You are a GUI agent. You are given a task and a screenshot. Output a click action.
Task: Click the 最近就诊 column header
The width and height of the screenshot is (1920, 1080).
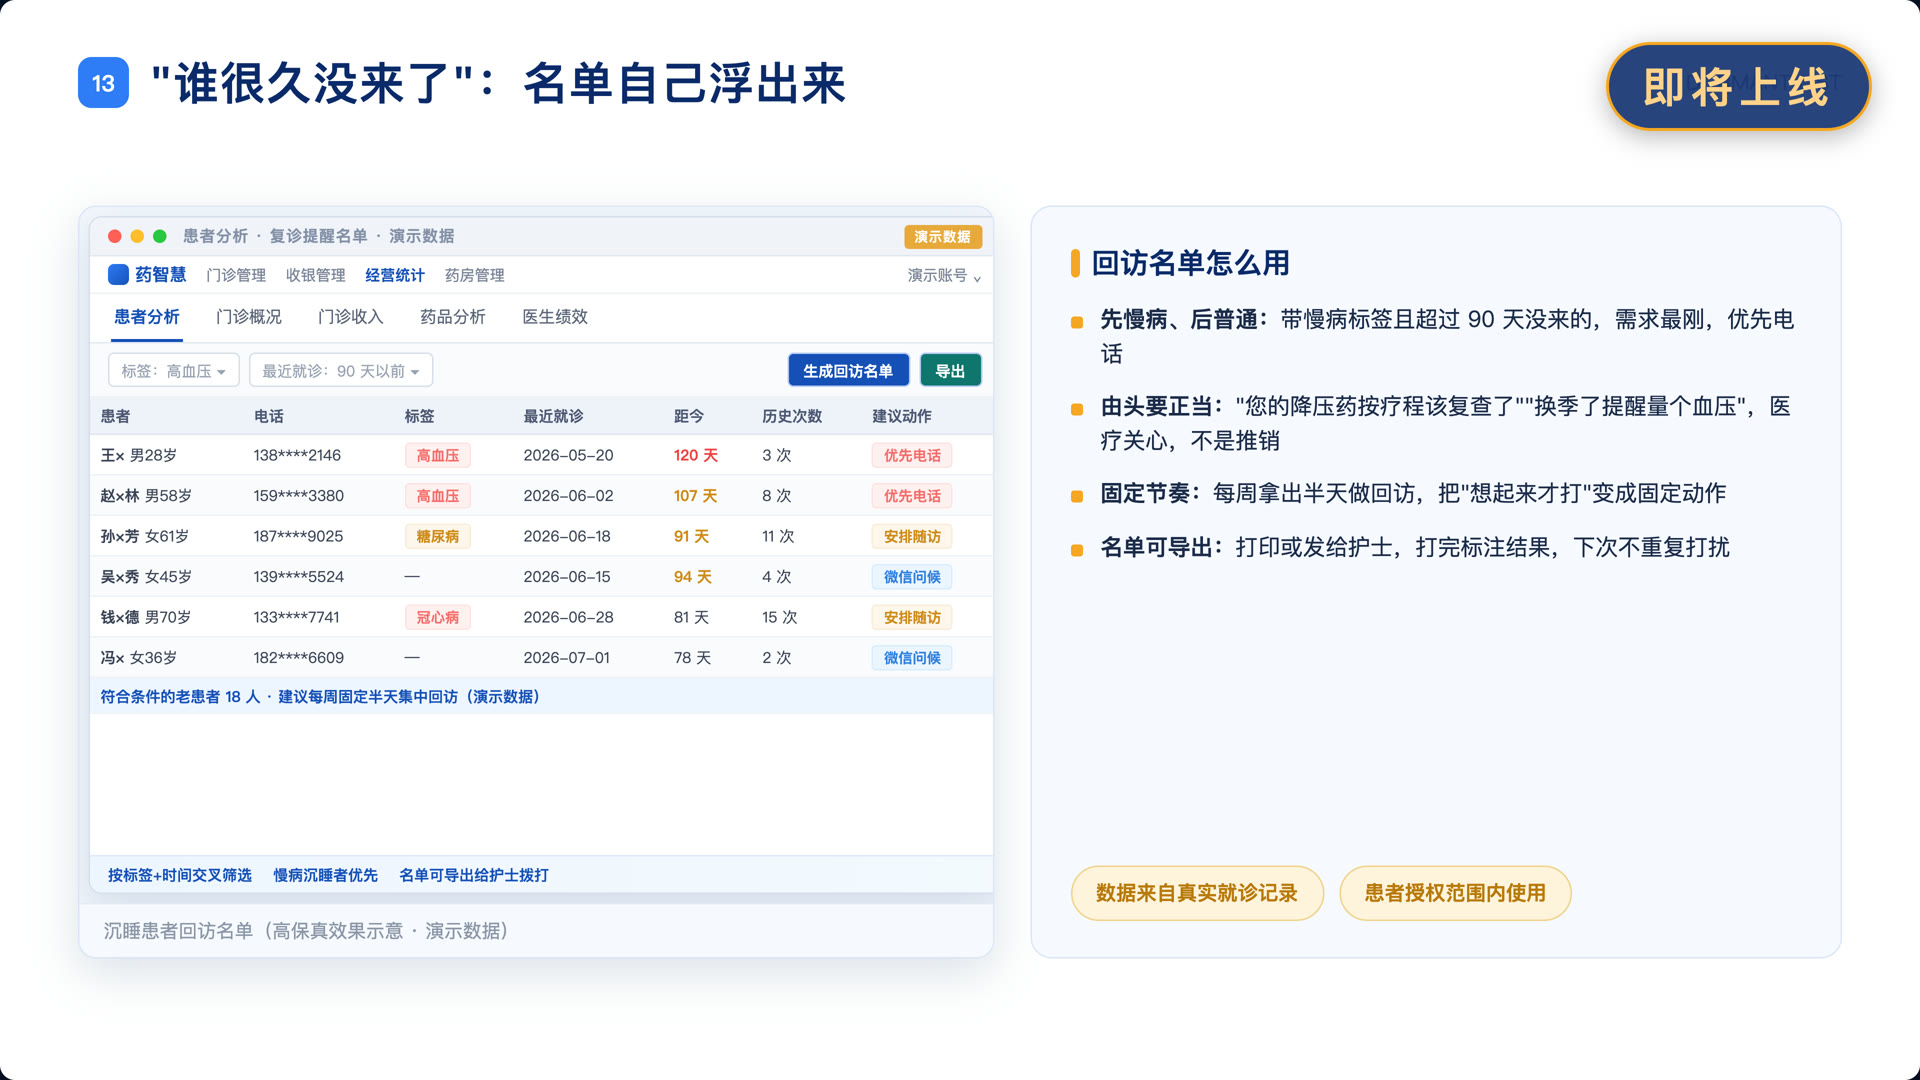[x=553, y=416]
